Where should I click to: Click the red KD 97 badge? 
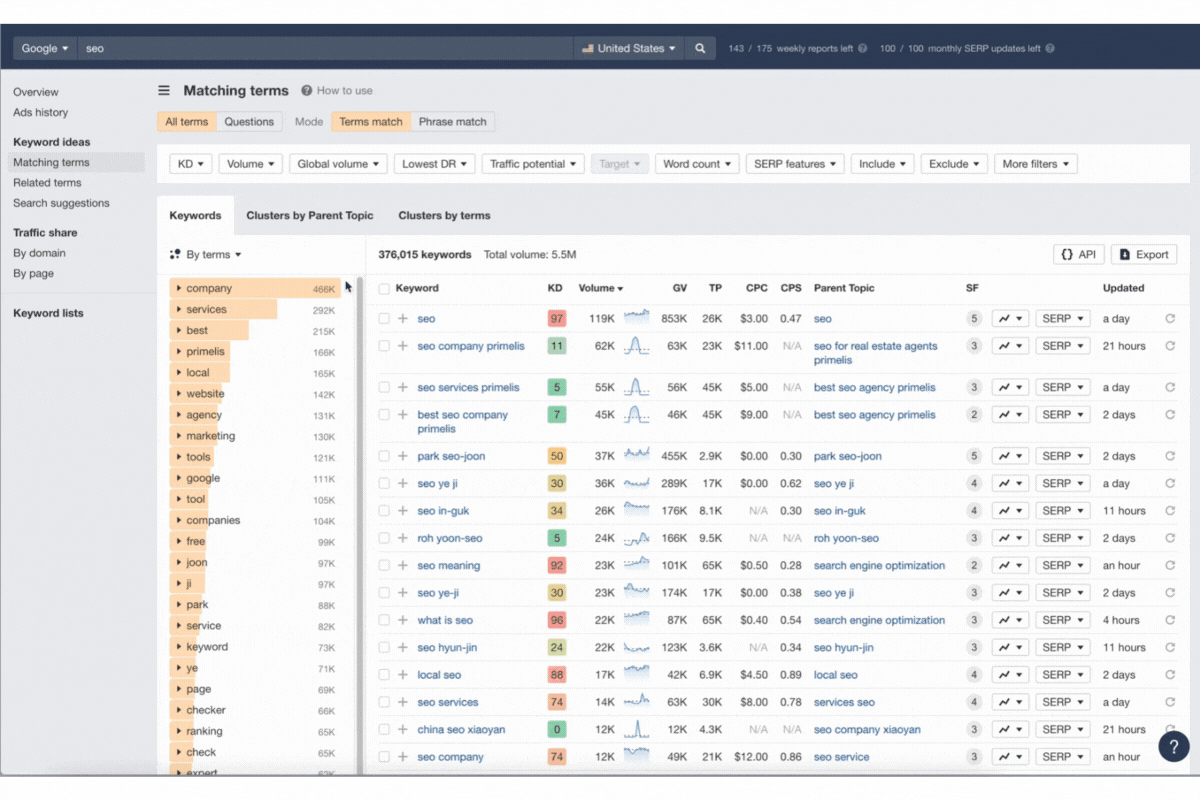(557, 319)
